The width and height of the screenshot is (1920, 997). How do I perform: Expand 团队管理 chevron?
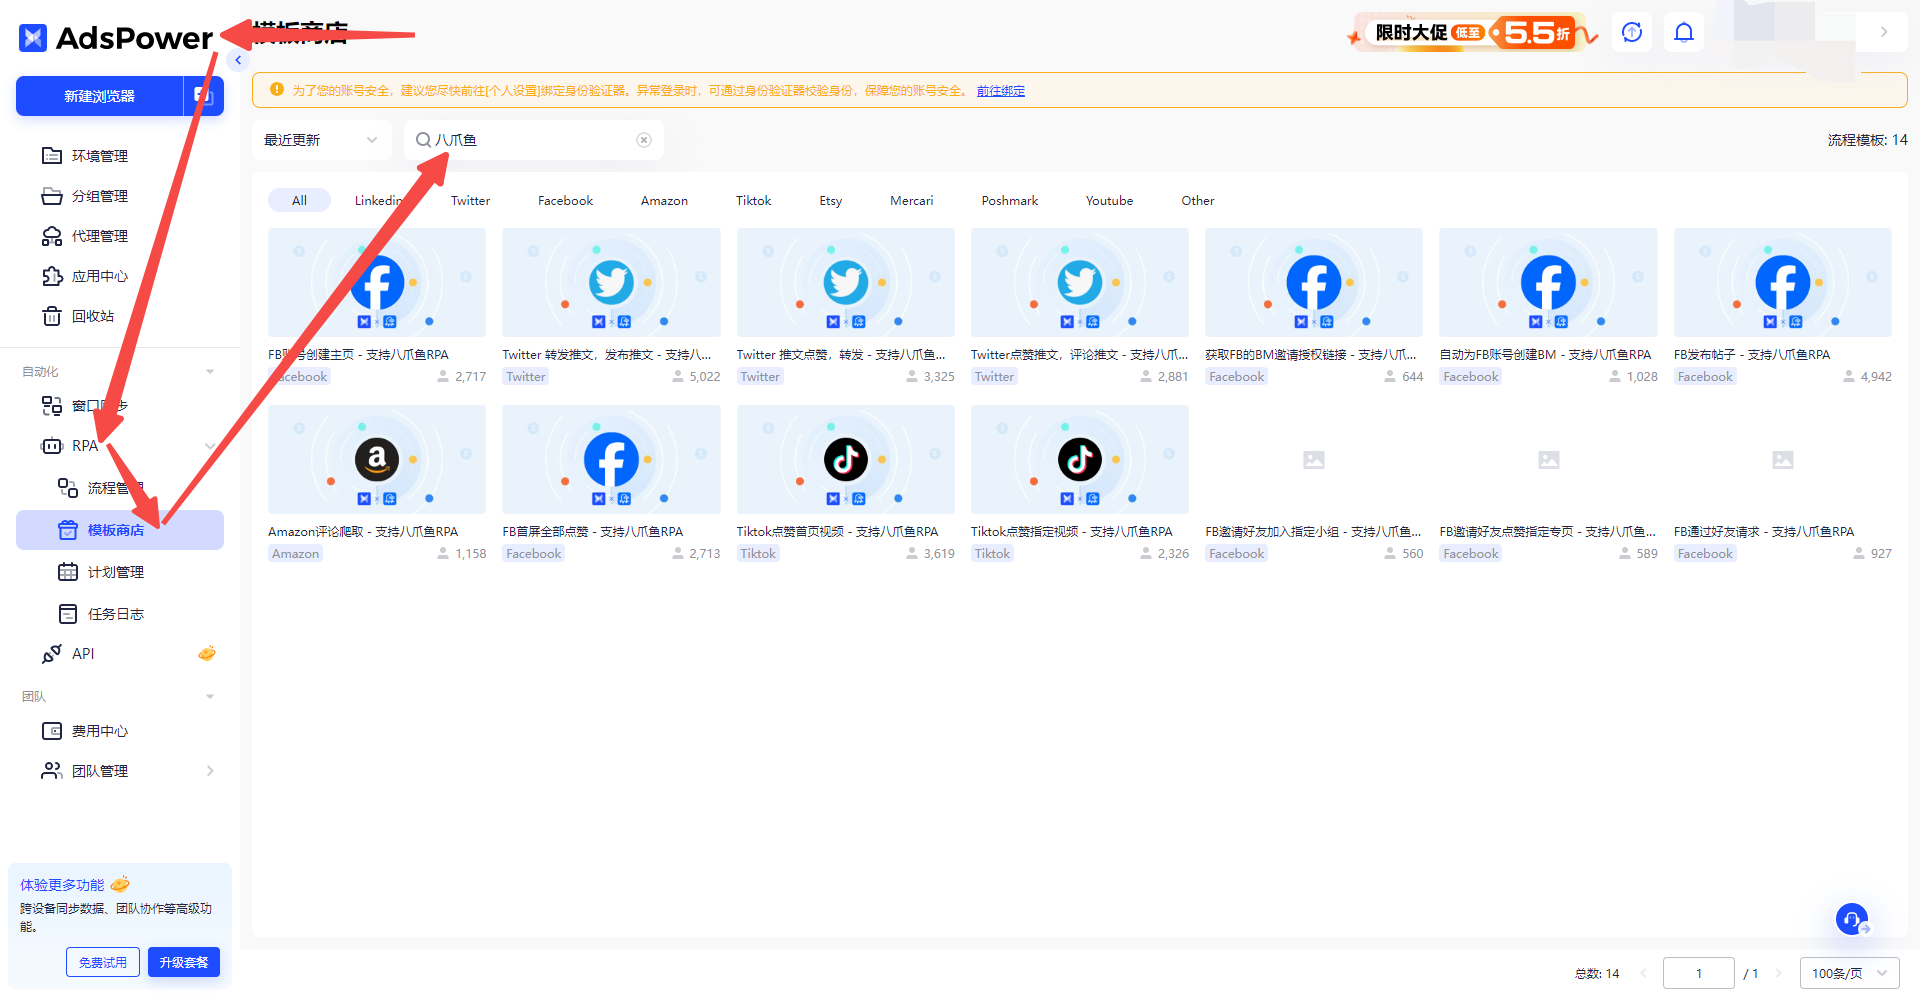pyautogui.click(x=210, y=771)
